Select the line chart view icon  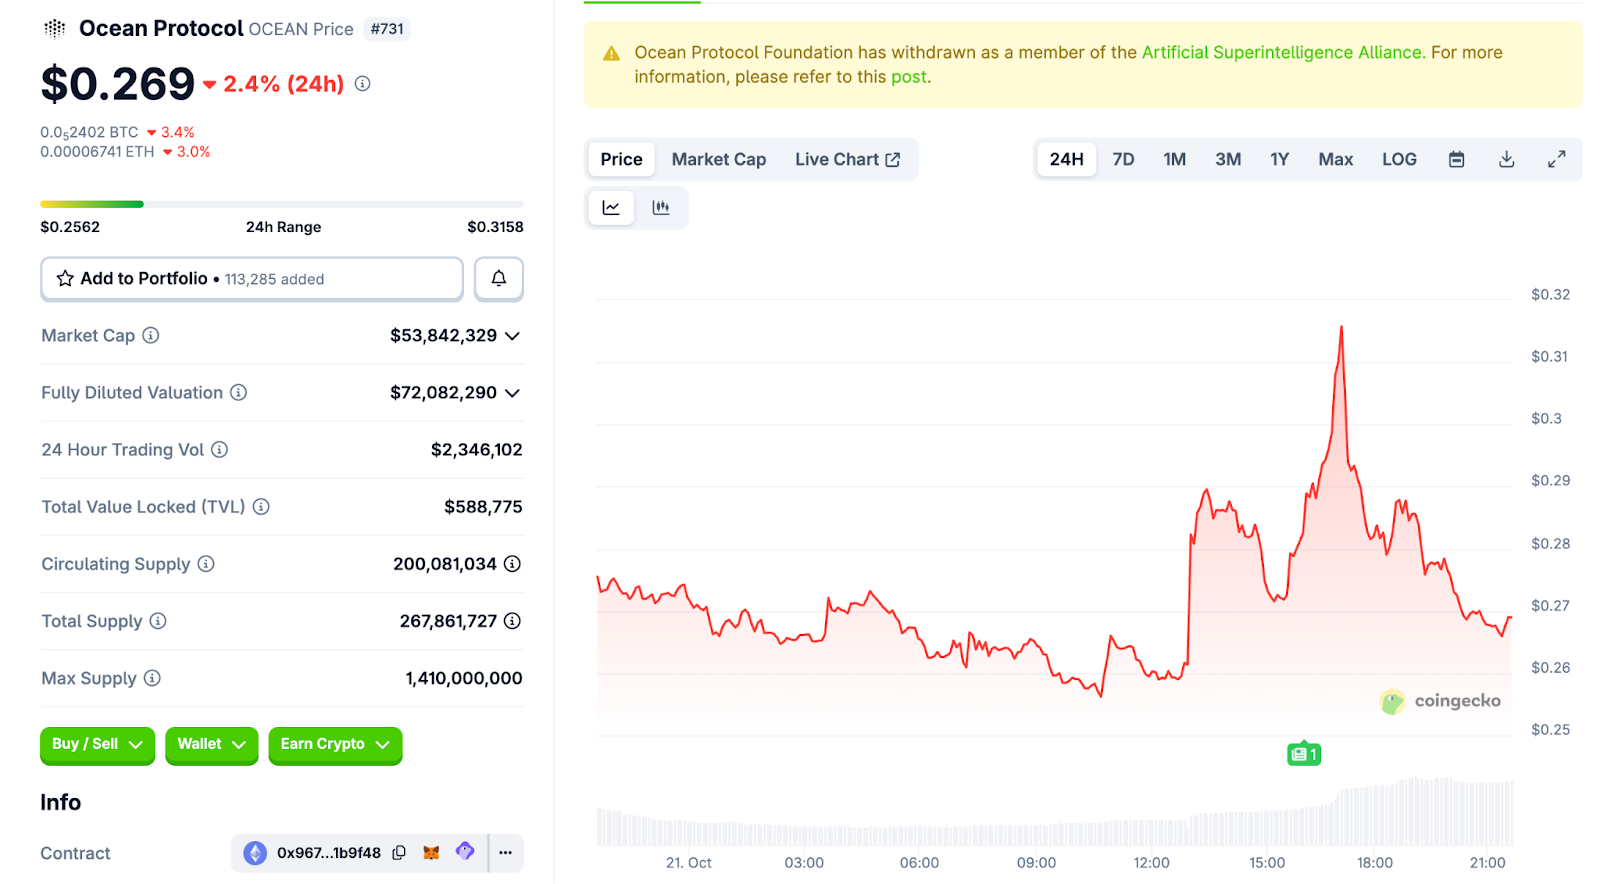click(611, 208)
